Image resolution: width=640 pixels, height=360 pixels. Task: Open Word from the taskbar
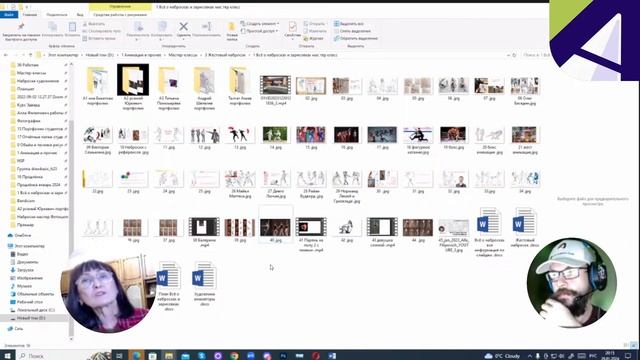point(332,356)
